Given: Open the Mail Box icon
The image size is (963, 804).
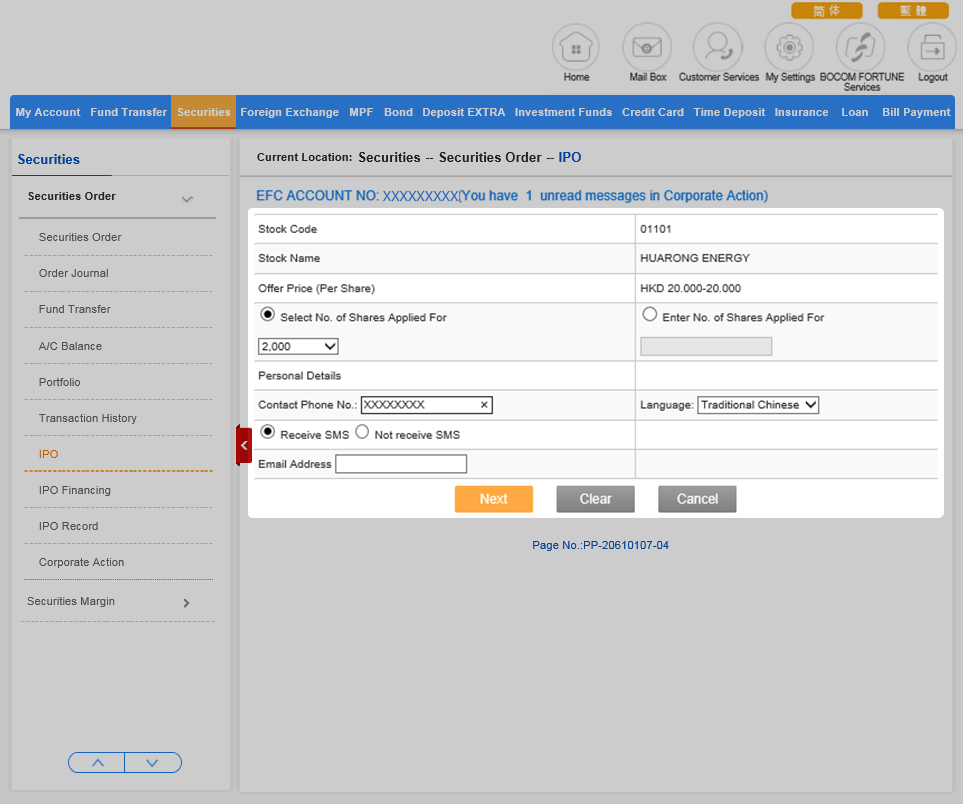Looking at the screenshot, I should 647,47.
